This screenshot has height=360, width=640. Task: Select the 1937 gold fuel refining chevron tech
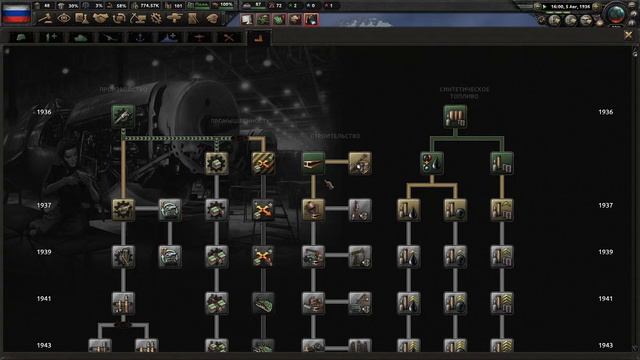[502, 209]
